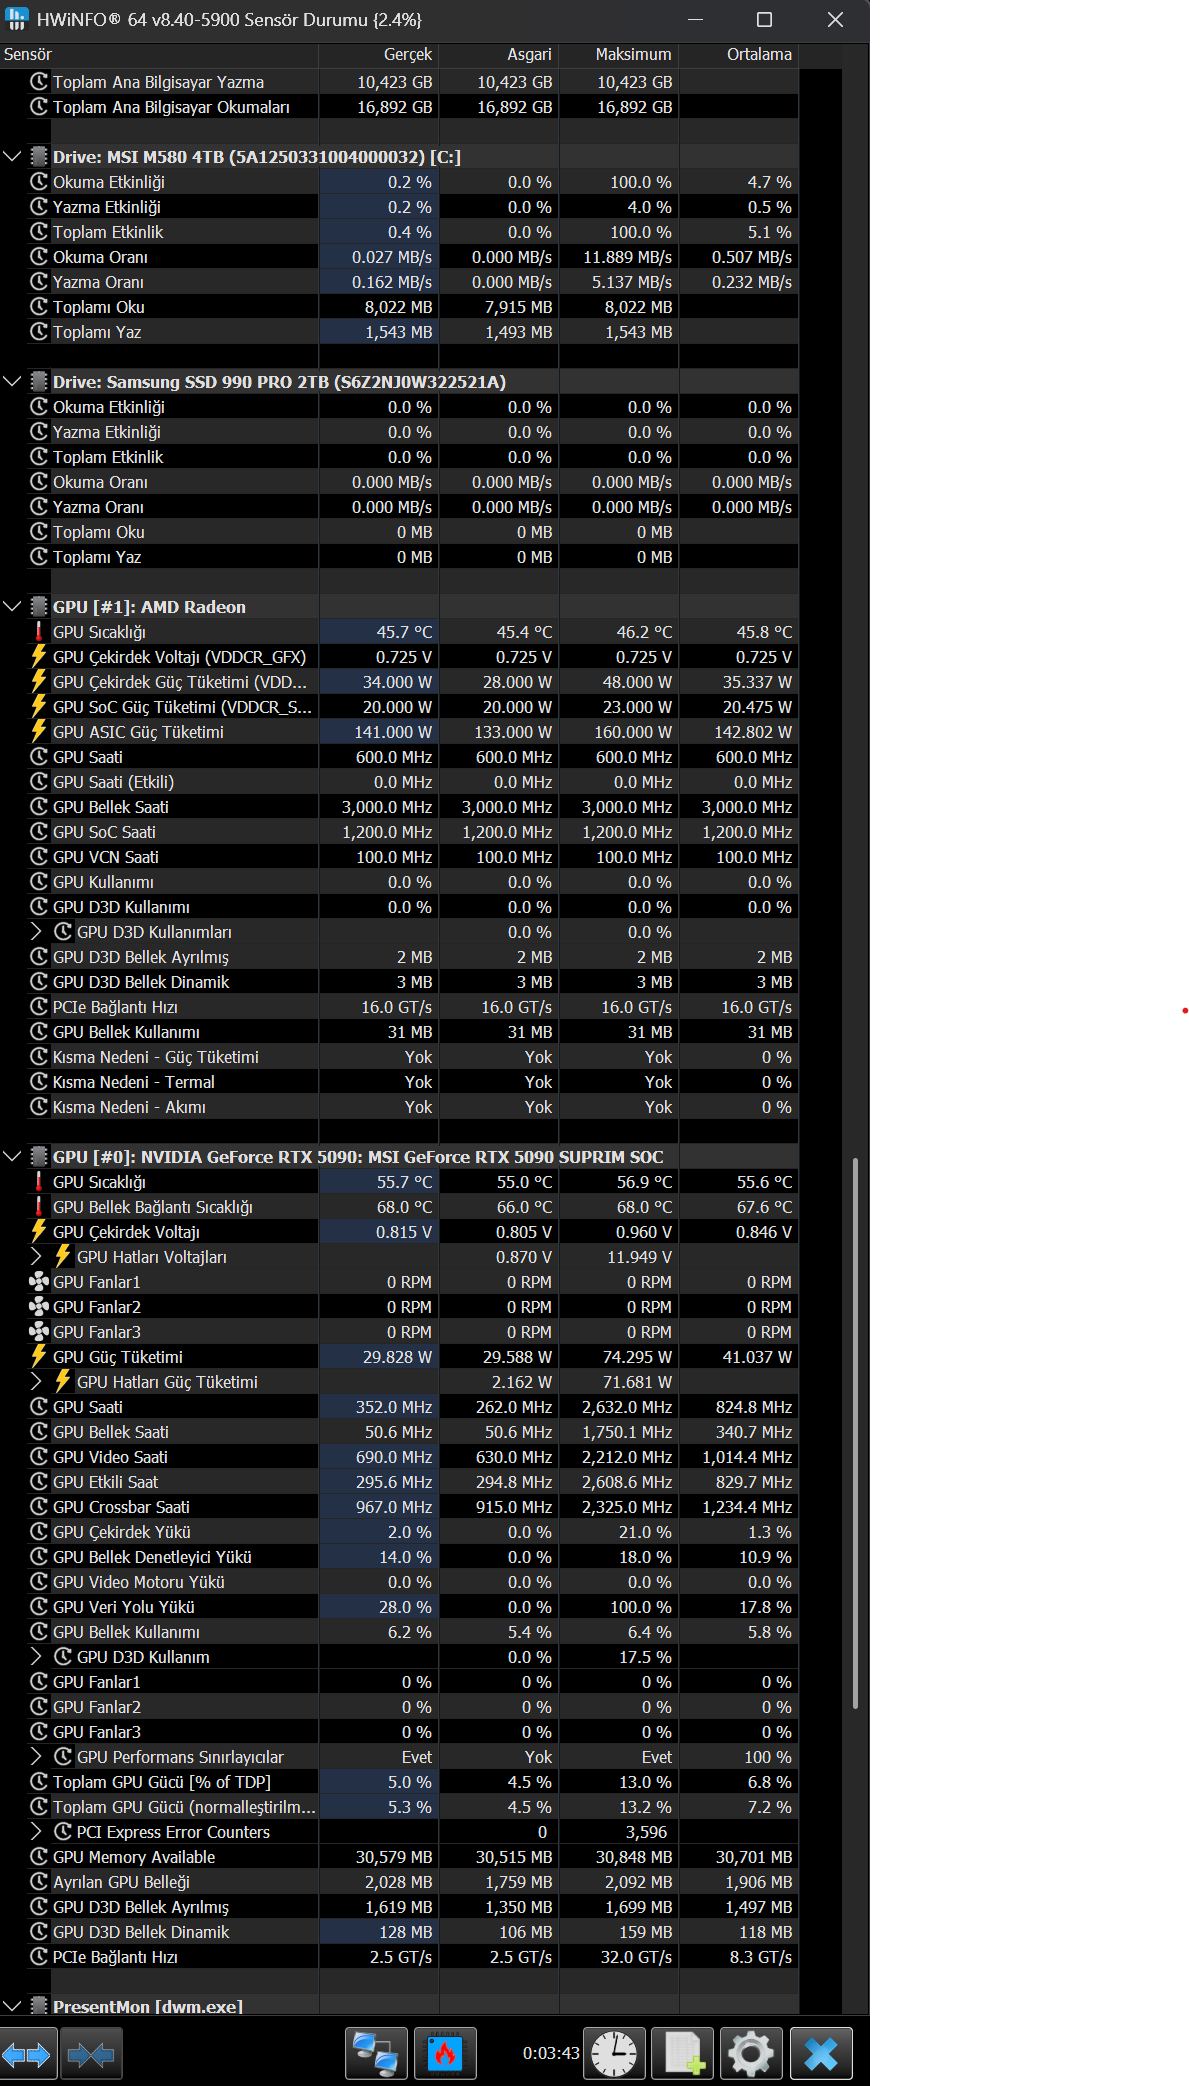Viewport: 1189px width, 2086px height.
Task: Click clock icon beside GPU Veri Yolu Yükü
Action: (x=39, y=1607)
